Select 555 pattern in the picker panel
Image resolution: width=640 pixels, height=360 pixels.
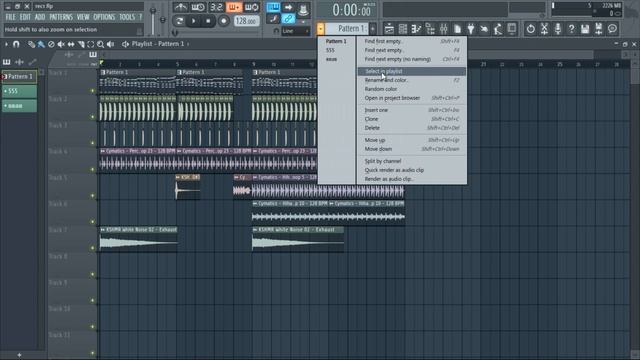[19, 91]
